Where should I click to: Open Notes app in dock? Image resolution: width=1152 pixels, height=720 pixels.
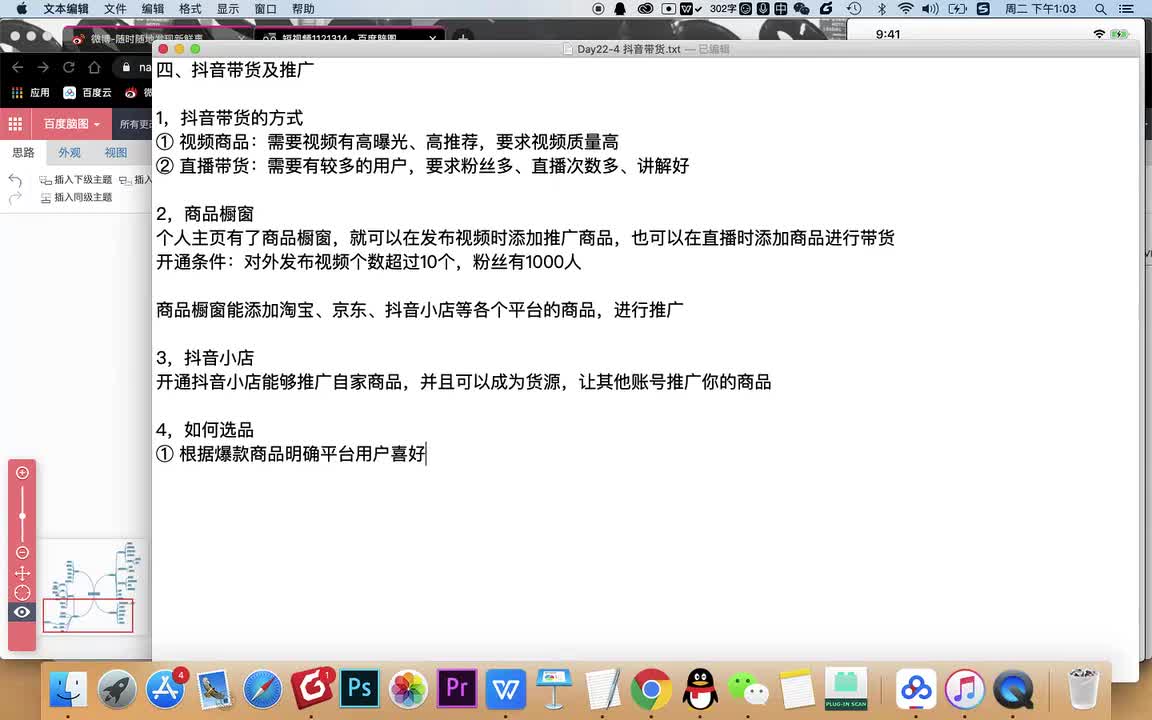click(797, 690)
